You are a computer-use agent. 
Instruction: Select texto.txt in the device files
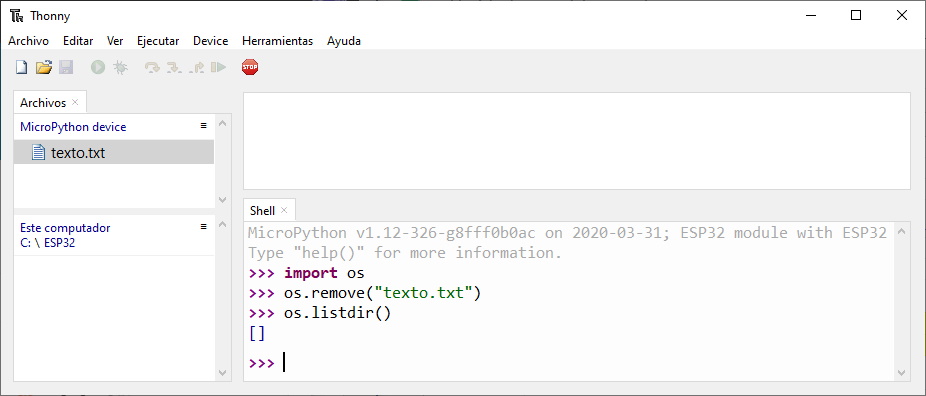pyautogui.click(x=114, y=153)
